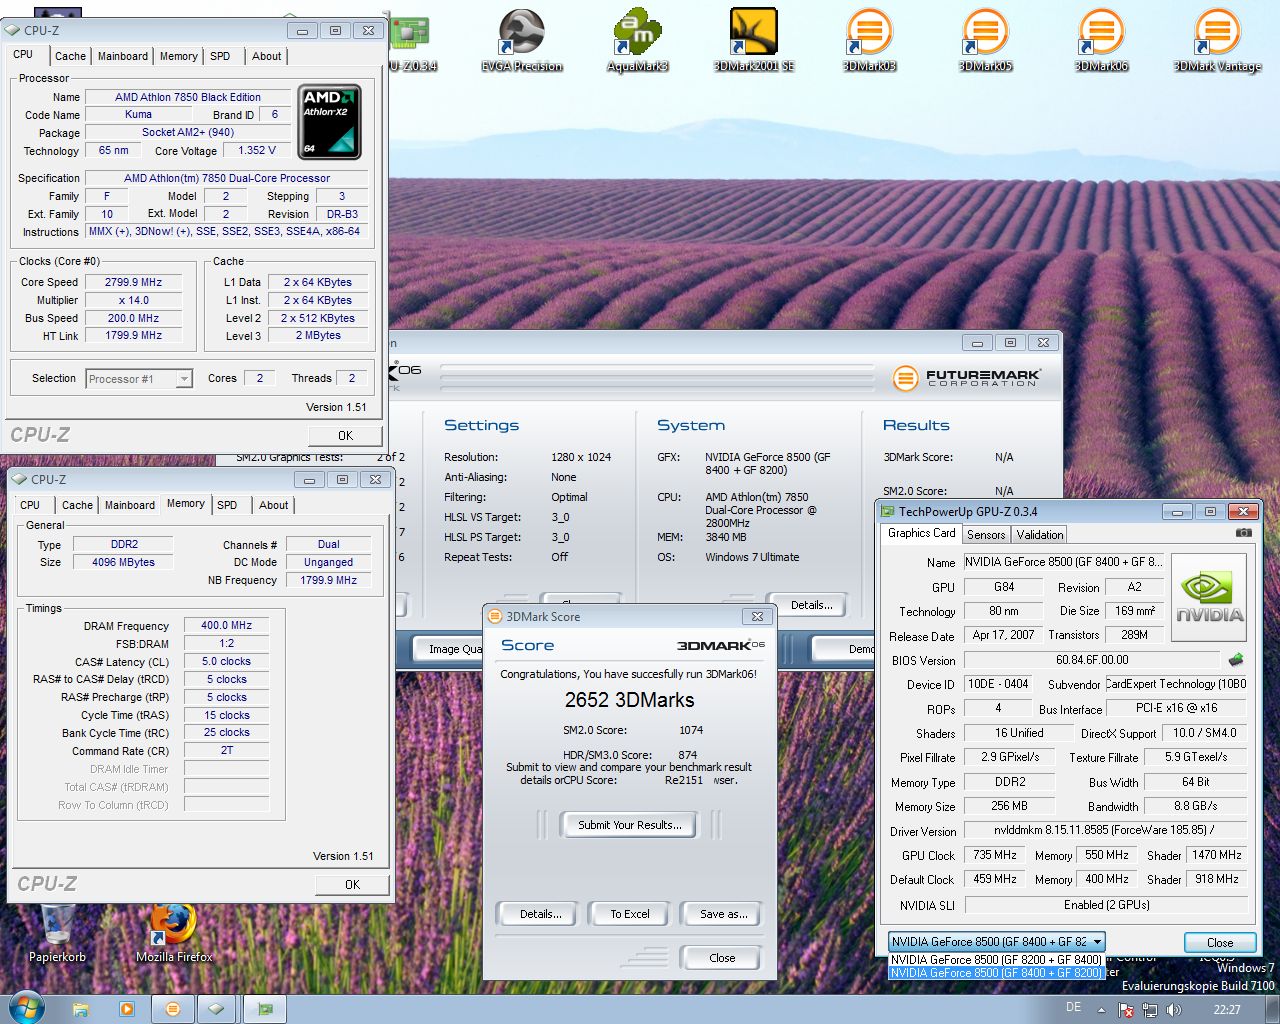Click the Details button under System in 3DMark06

pos(811,605)
